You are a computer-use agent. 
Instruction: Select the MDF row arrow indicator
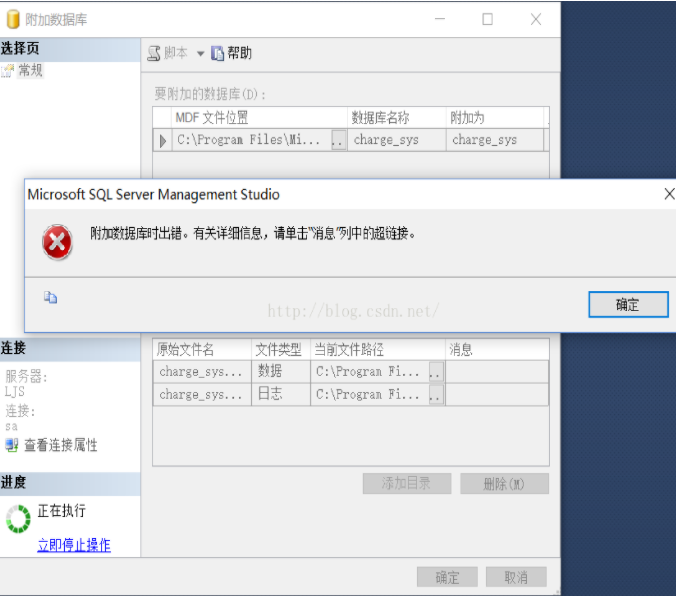point(163,141)
